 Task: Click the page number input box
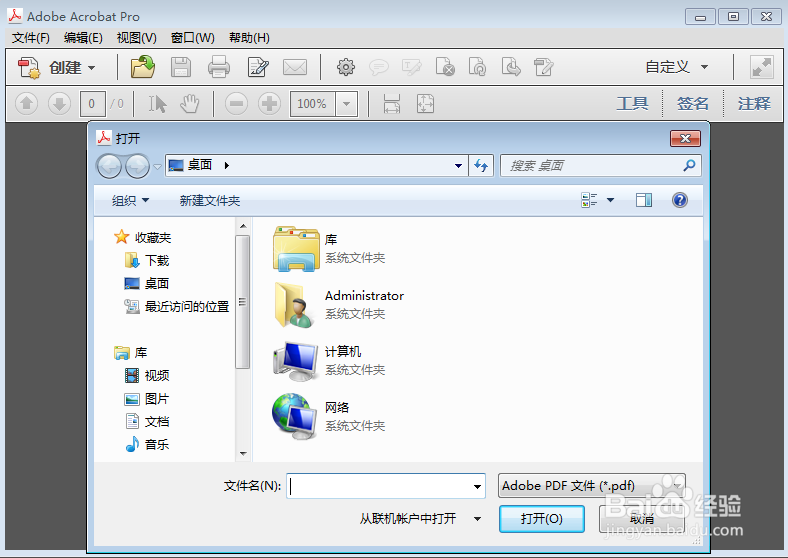[92, 104]
